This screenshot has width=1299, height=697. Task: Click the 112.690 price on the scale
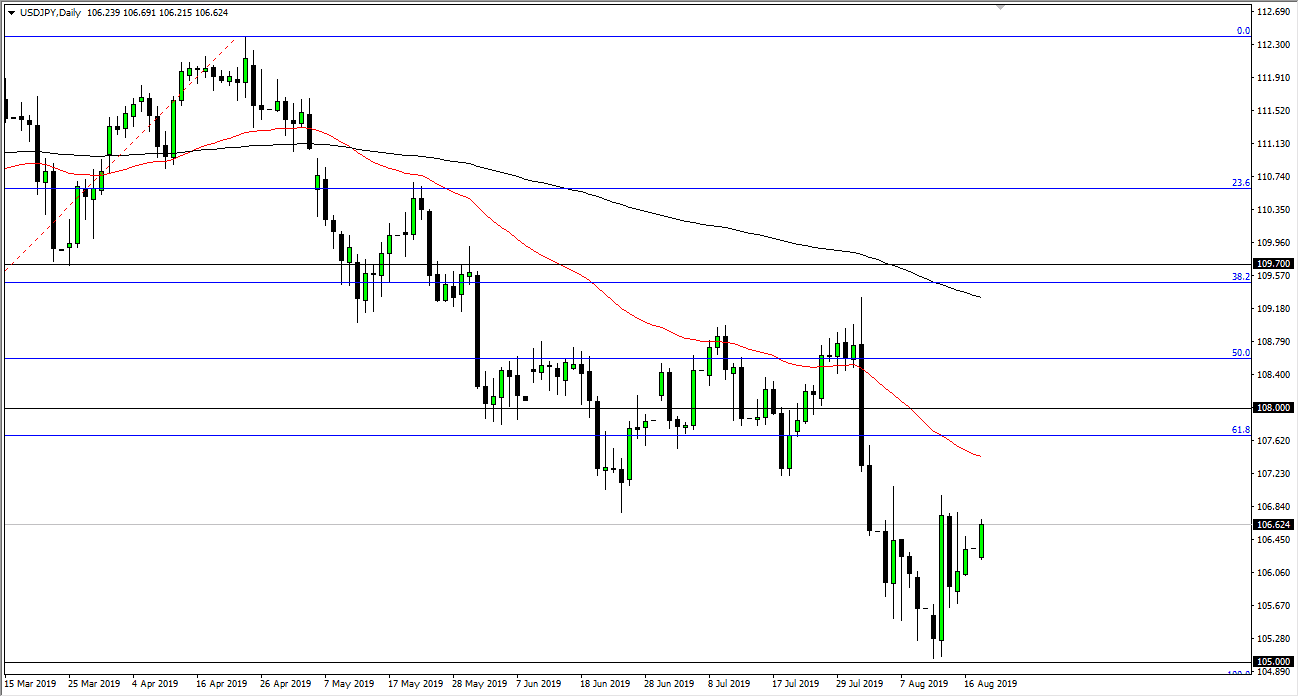pos(1272,12)
